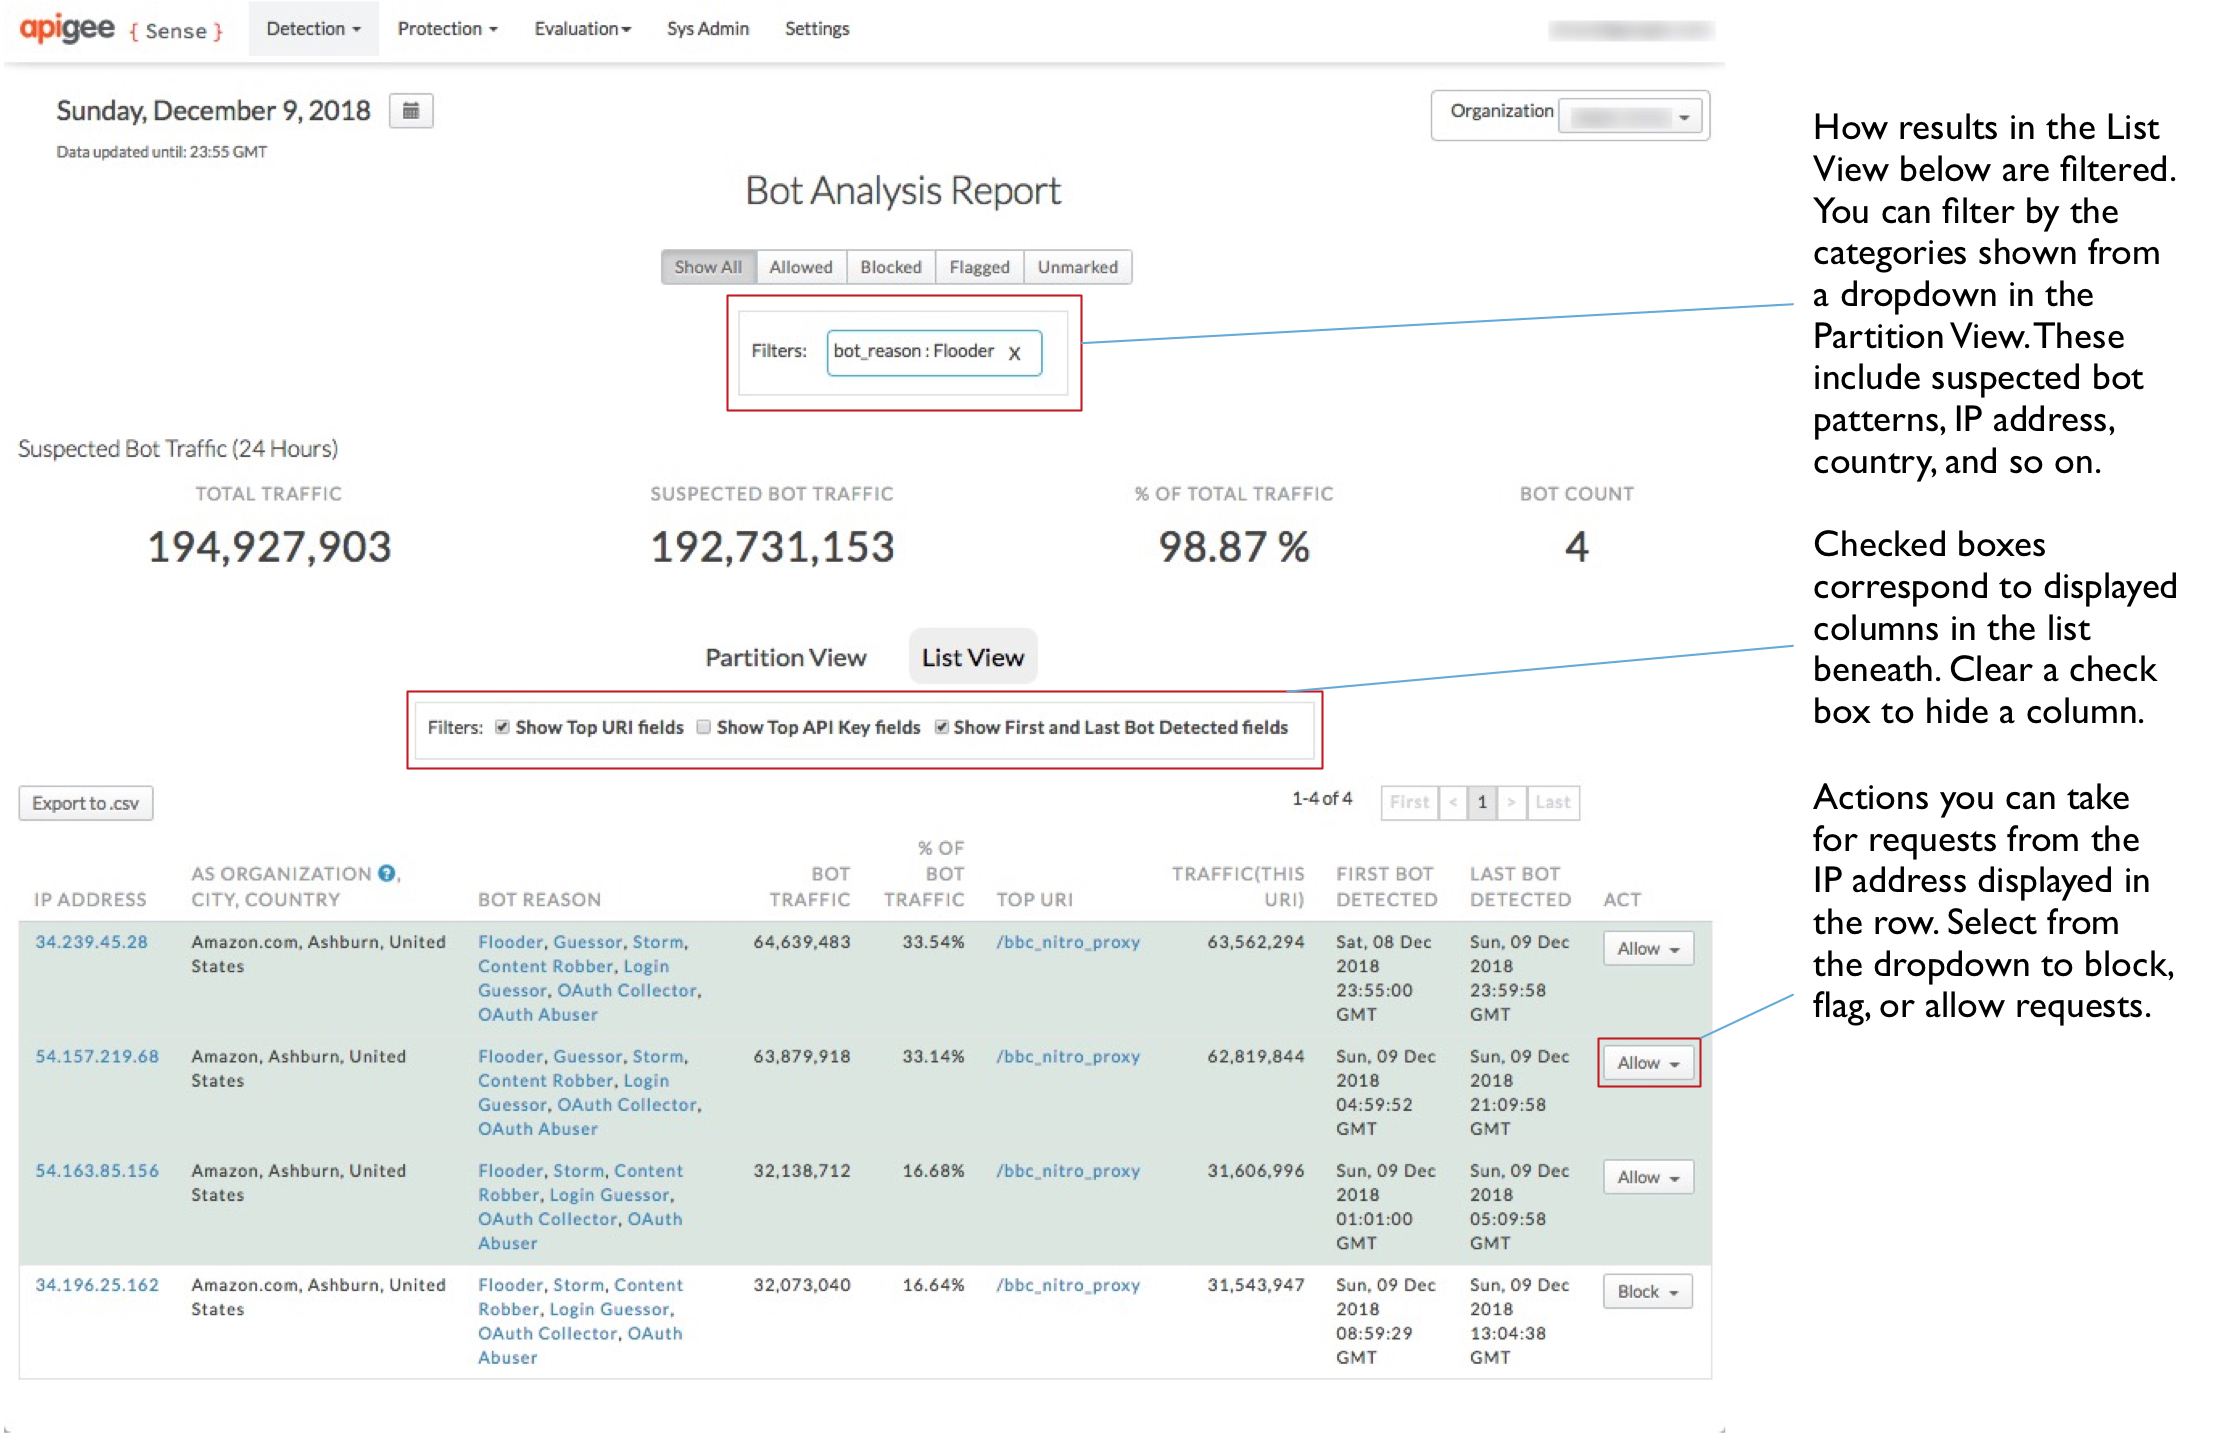Screen dimensions: 2216x1433
Task: Go to next page arrow in pagination
Action: click(1511, 802)
